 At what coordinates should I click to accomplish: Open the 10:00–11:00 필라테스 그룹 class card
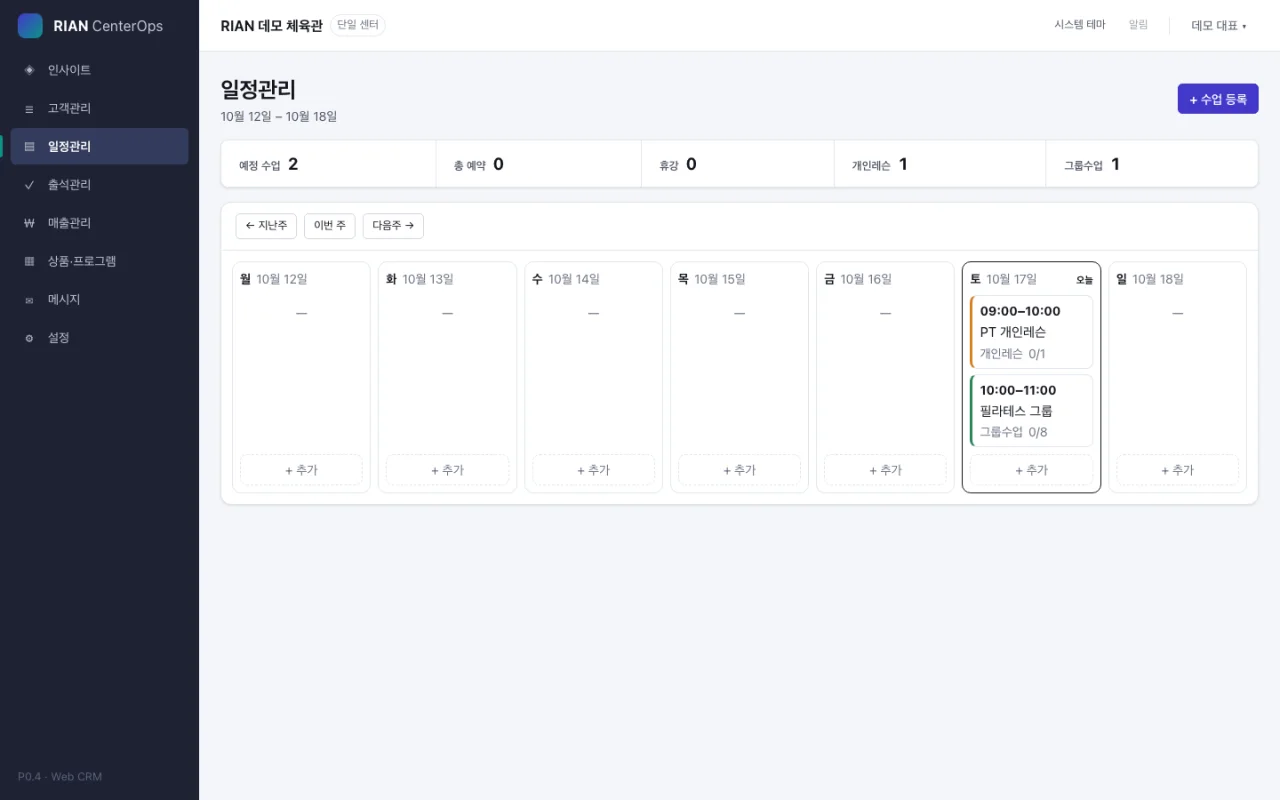pos(1031,411)
